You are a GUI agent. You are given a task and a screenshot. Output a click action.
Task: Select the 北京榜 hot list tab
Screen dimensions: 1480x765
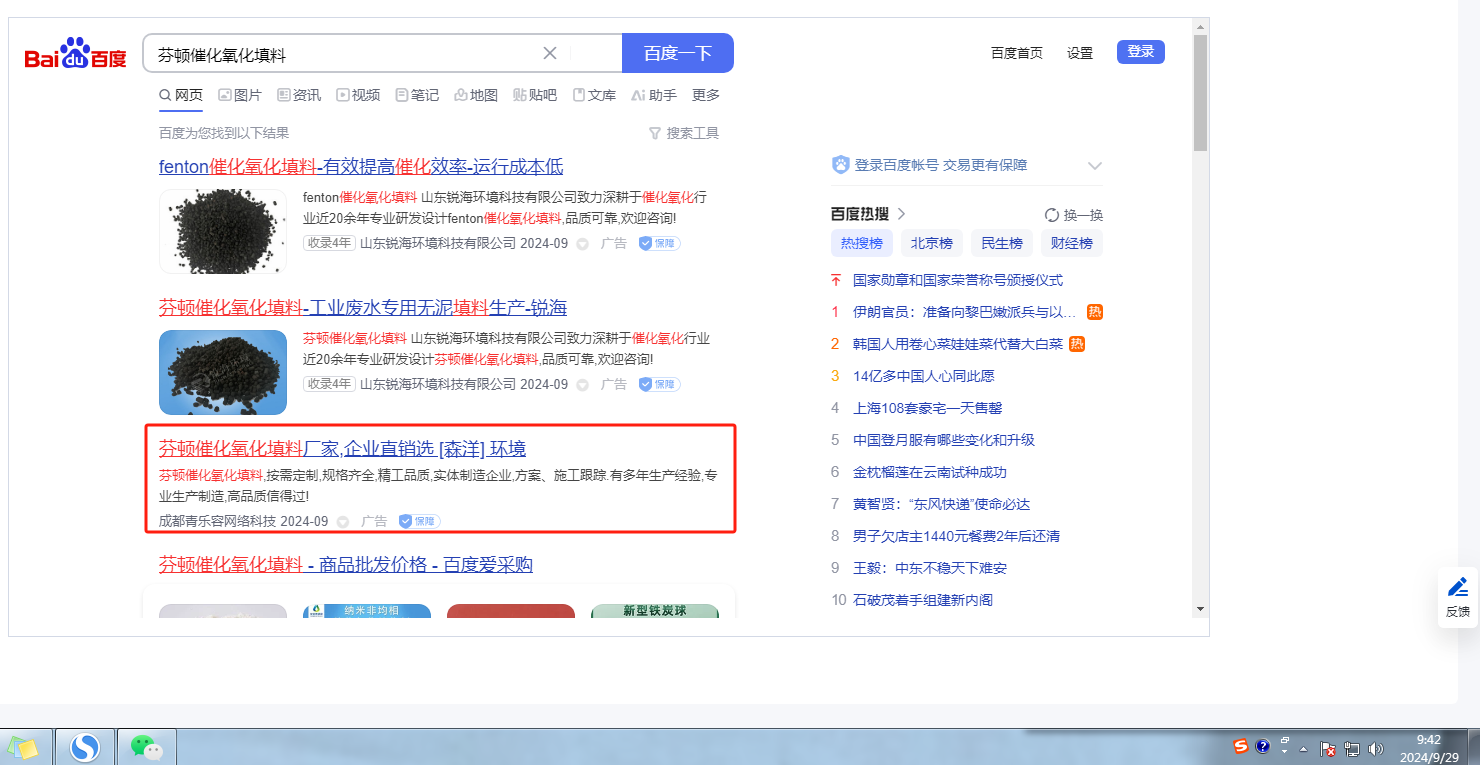932,243
